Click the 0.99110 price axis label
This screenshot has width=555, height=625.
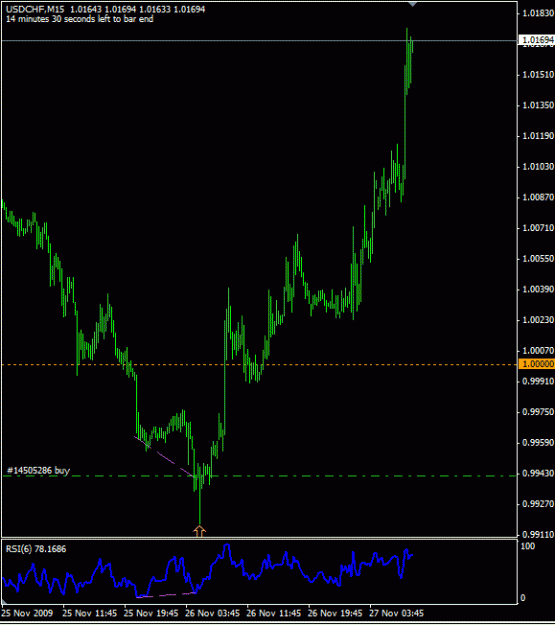(x=538, y=535)
